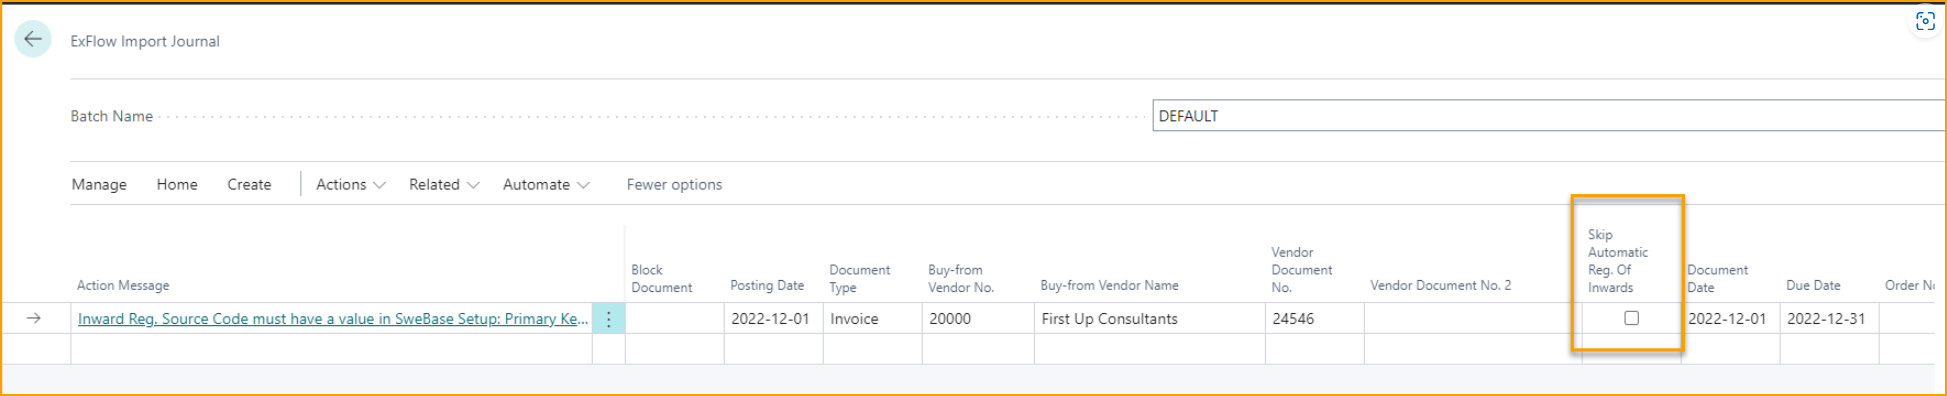Click the Skip Automatic Reg. Of Inwards header
This screenshot has height=396, width=1947.
pyautogui.click(x=1617, y=261)
